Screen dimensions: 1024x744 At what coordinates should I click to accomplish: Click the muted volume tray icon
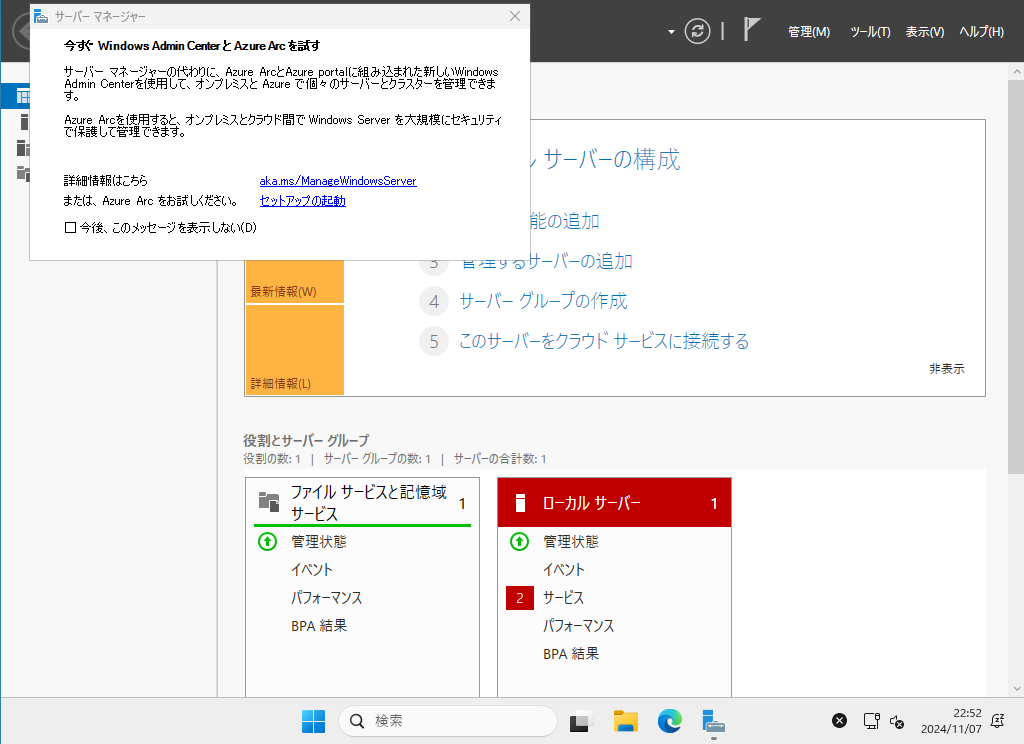897,721
